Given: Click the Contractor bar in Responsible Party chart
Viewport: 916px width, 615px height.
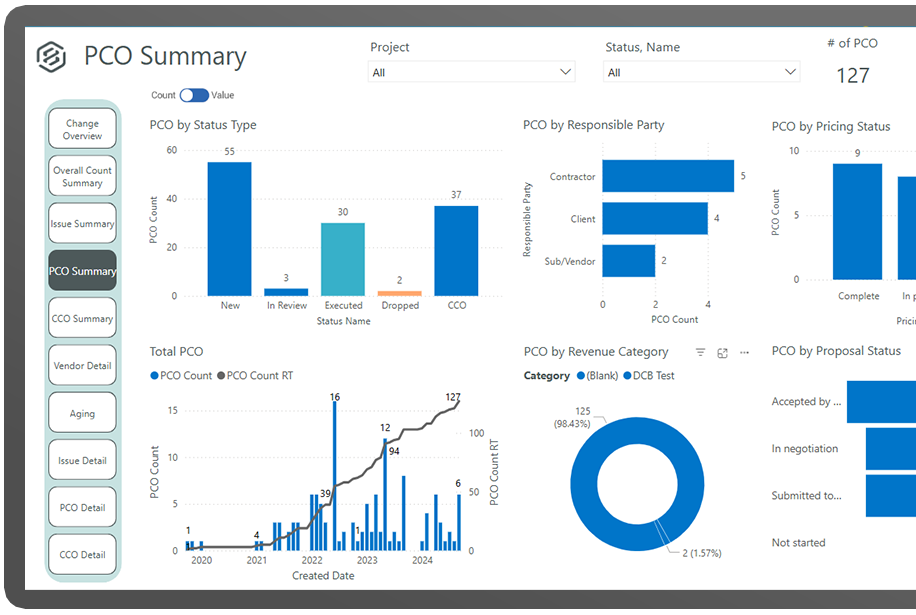Looking at the screenshot, I should pyautogui.click(x=667, y=176).
